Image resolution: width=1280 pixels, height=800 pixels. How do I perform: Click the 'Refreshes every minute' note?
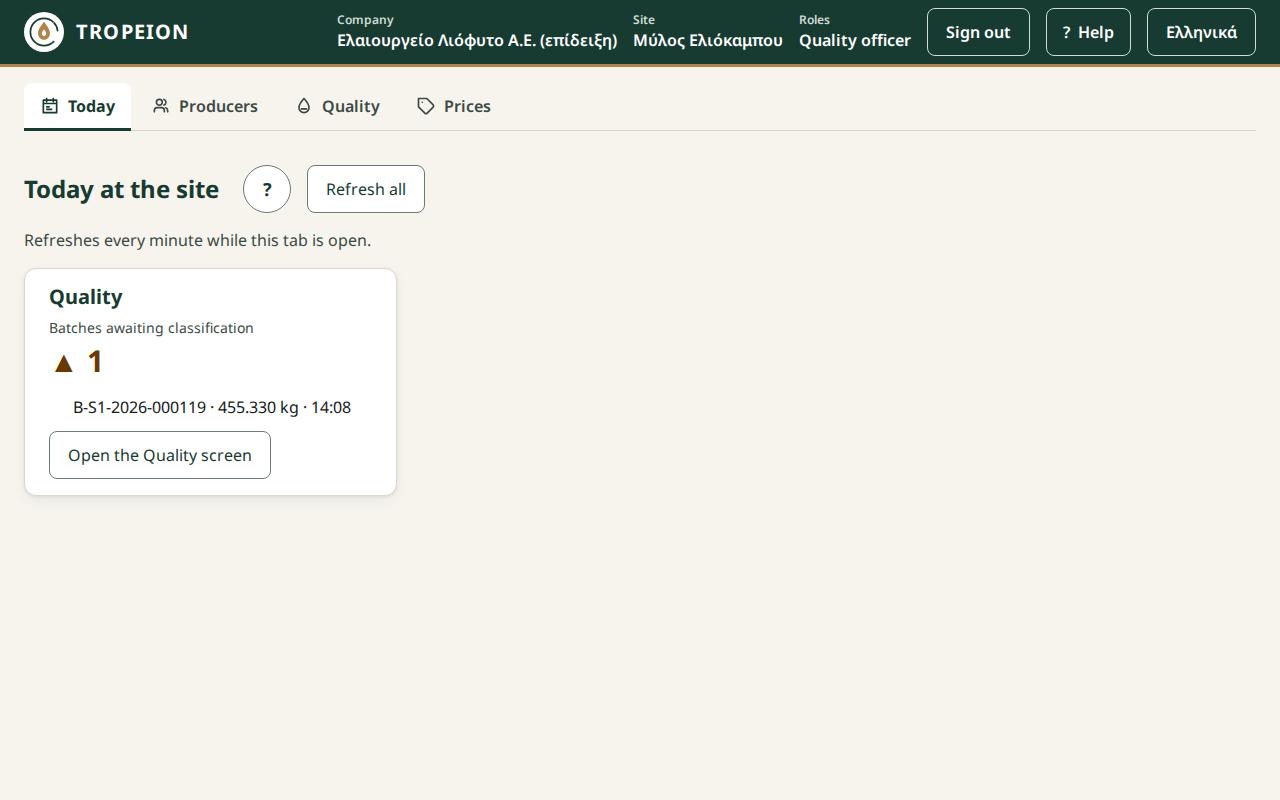(197, 240)
